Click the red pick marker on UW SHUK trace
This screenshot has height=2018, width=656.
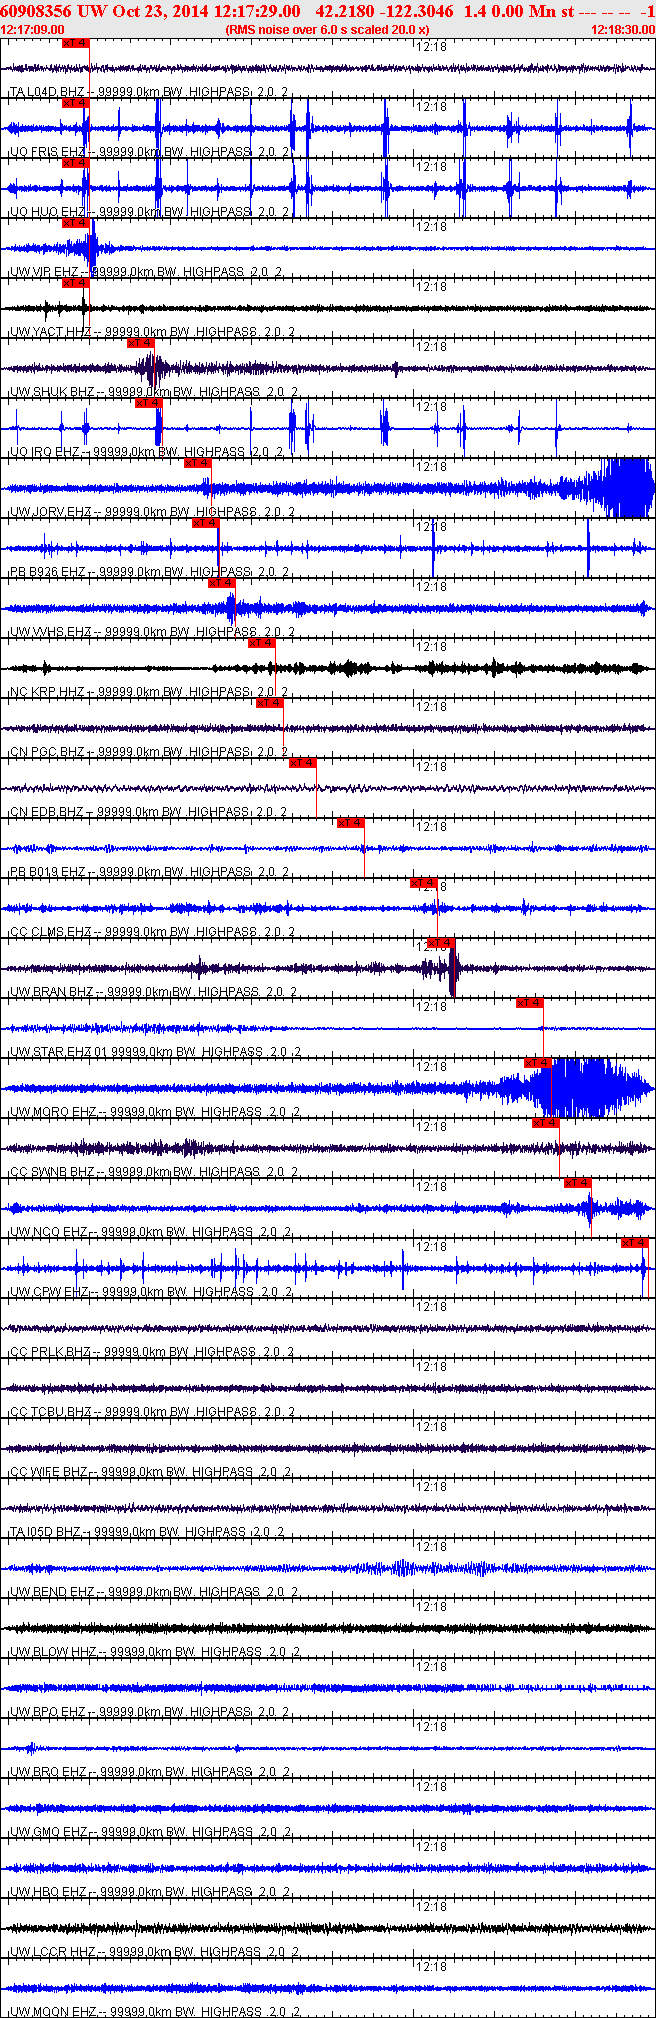click(x=141, y=343)
